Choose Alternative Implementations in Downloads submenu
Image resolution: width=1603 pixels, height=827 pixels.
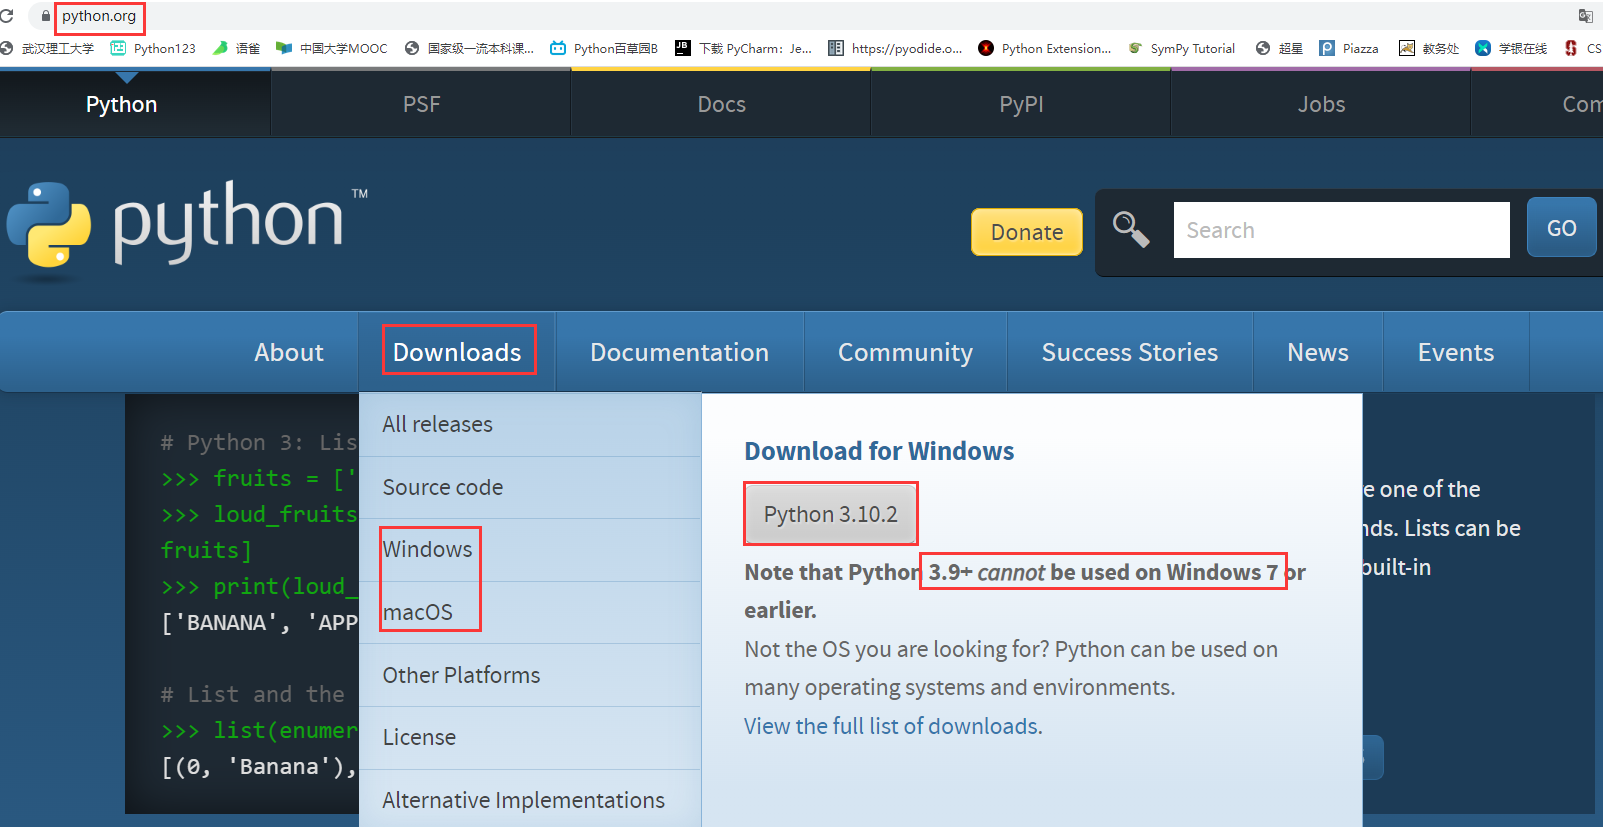[530, 800]
